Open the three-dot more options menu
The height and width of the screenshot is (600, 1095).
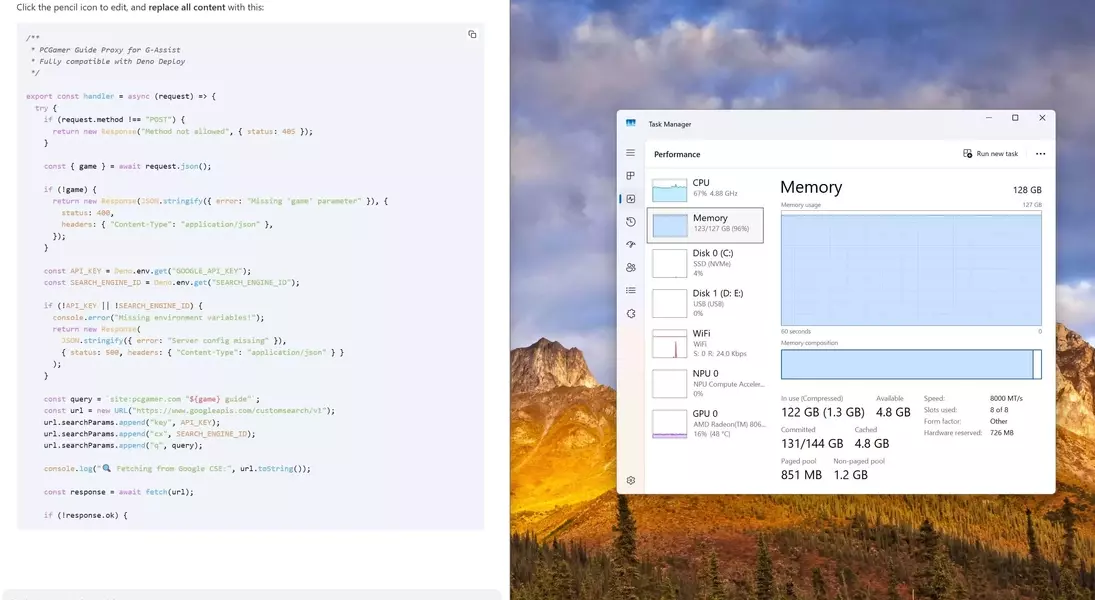(1041, 154)
